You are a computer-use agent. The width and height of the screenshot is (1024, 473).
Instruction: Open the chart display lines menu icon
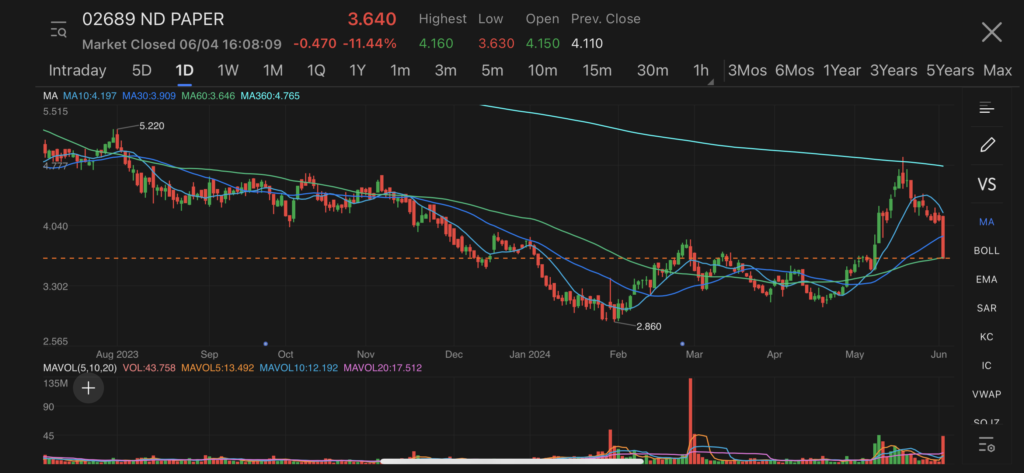click(x=987, y=108)
